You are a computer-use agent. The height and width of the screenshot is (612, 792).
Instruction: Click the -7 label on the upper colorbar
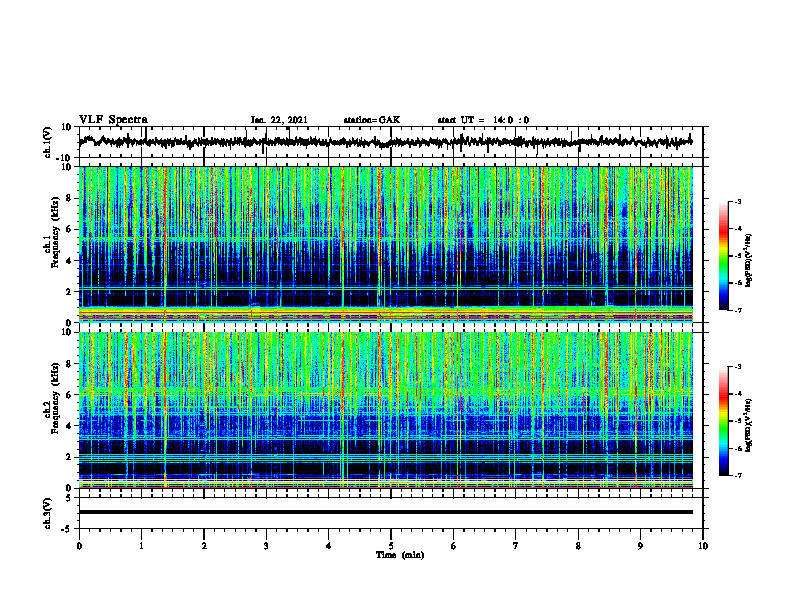click(738, 310)
